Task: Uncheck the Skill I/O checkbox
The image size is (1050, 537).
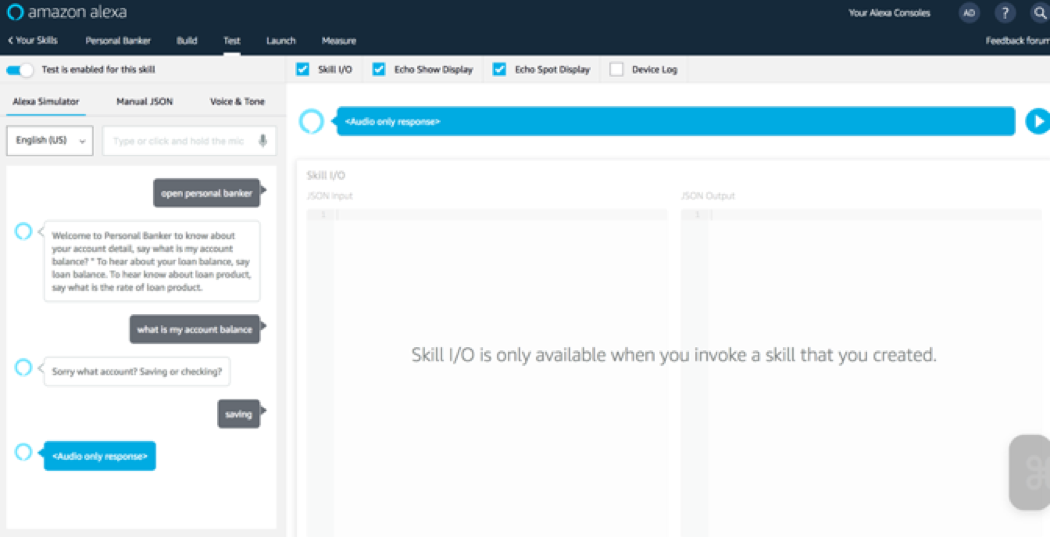Action: pos(303,69)
